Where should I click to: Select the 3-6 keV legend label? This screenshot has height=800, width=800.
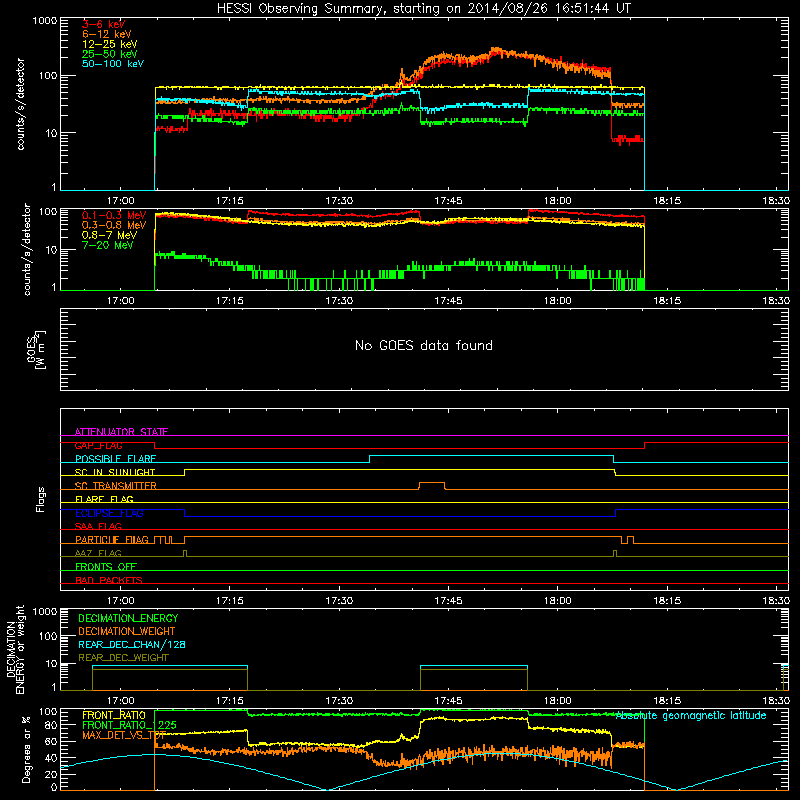[x=104, y=24]
